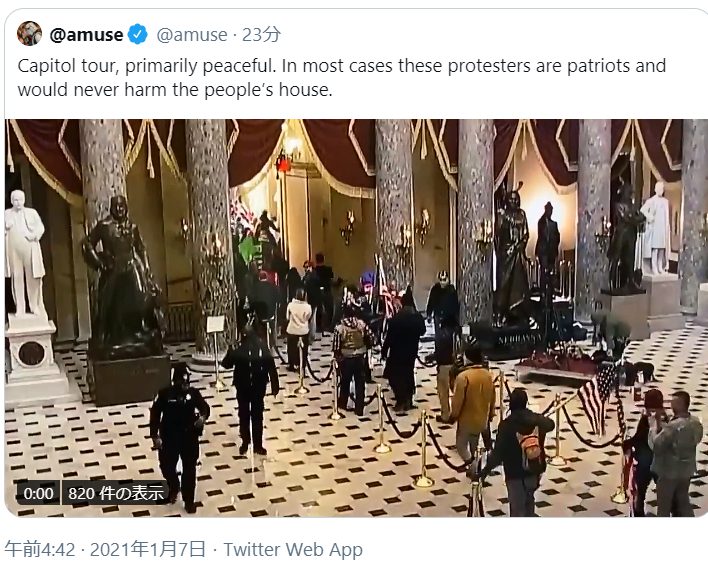Image resolution: width=708 pixels, height=568 pixels.
Task: Open the Twitter Web App source link
Action: coord(293,549)
